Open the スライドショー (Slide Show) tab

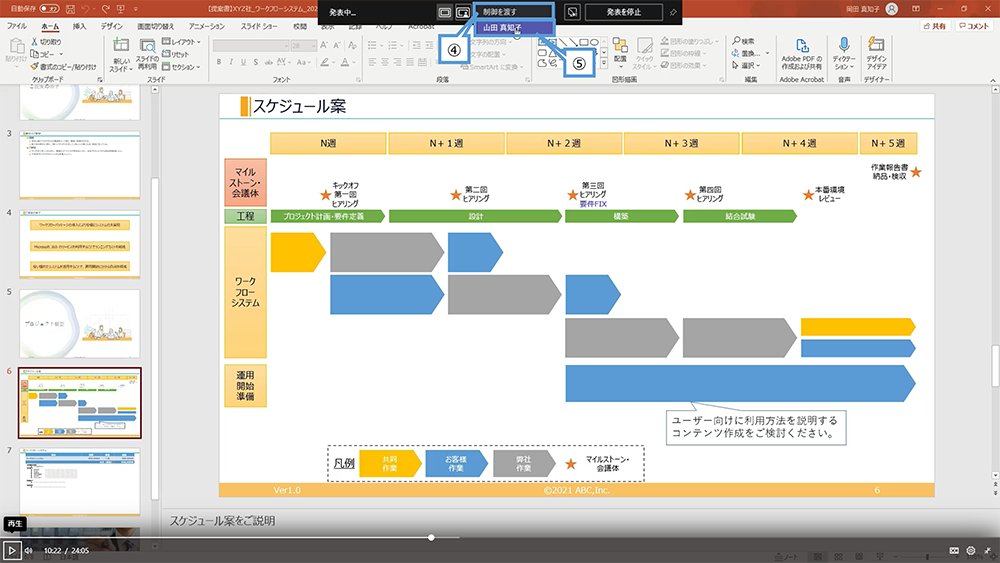259,26
